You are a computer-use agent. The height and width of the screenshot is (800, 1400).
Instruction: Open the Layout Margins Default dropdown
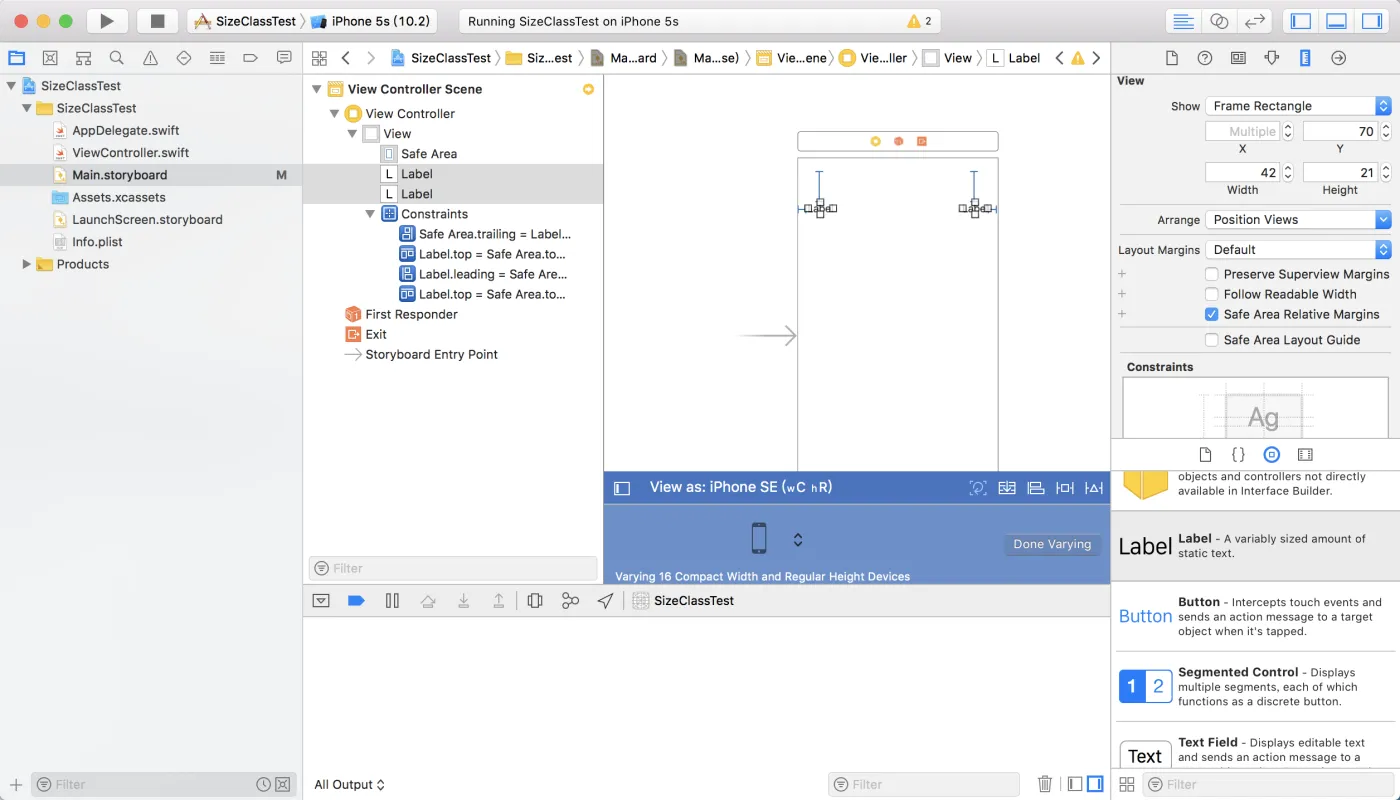[1298, 250]
